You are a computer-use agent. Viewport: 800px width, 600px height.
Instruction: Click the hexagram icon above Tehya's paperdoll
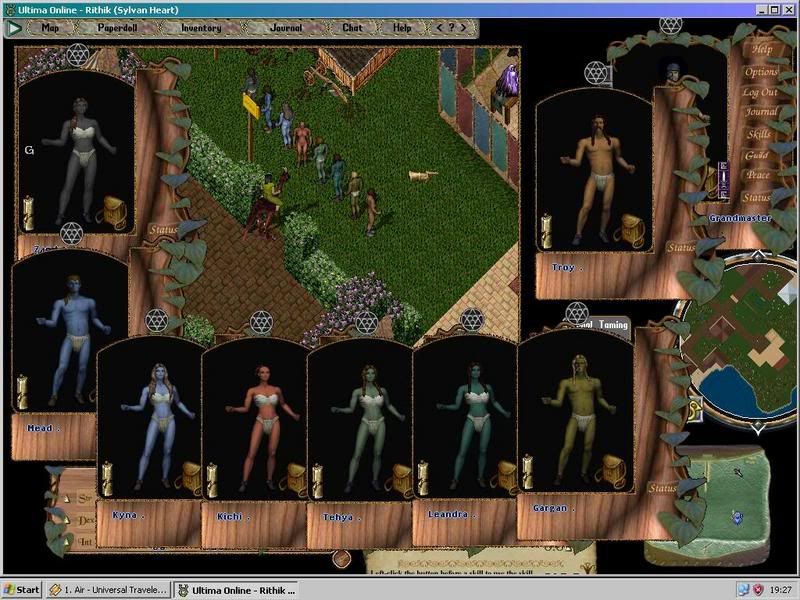point(366,323)
